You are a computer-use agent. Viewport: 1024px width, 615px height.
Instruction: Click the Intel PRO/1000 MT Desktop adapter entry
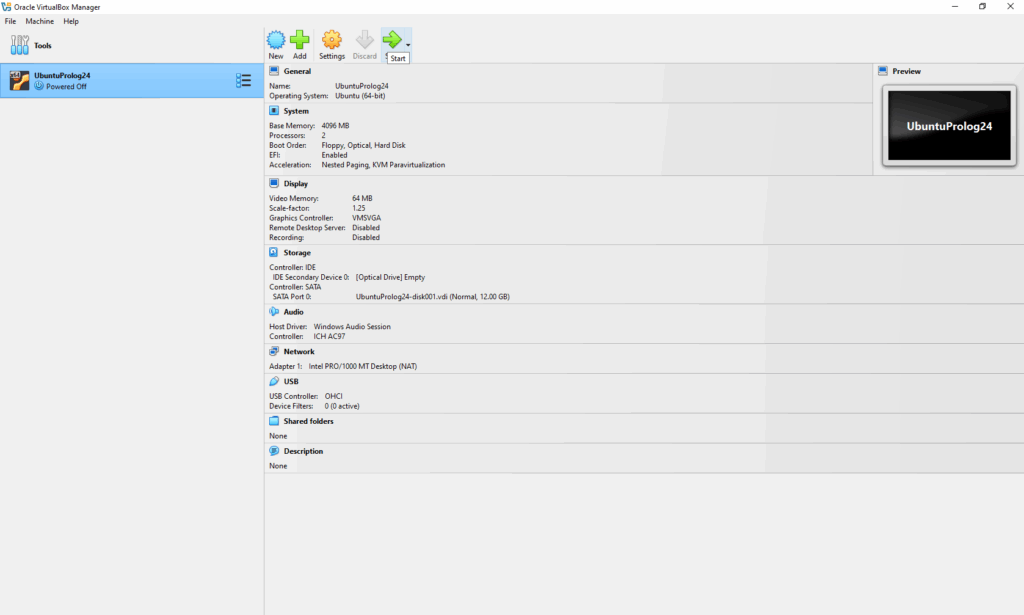[x=362, y=366]
